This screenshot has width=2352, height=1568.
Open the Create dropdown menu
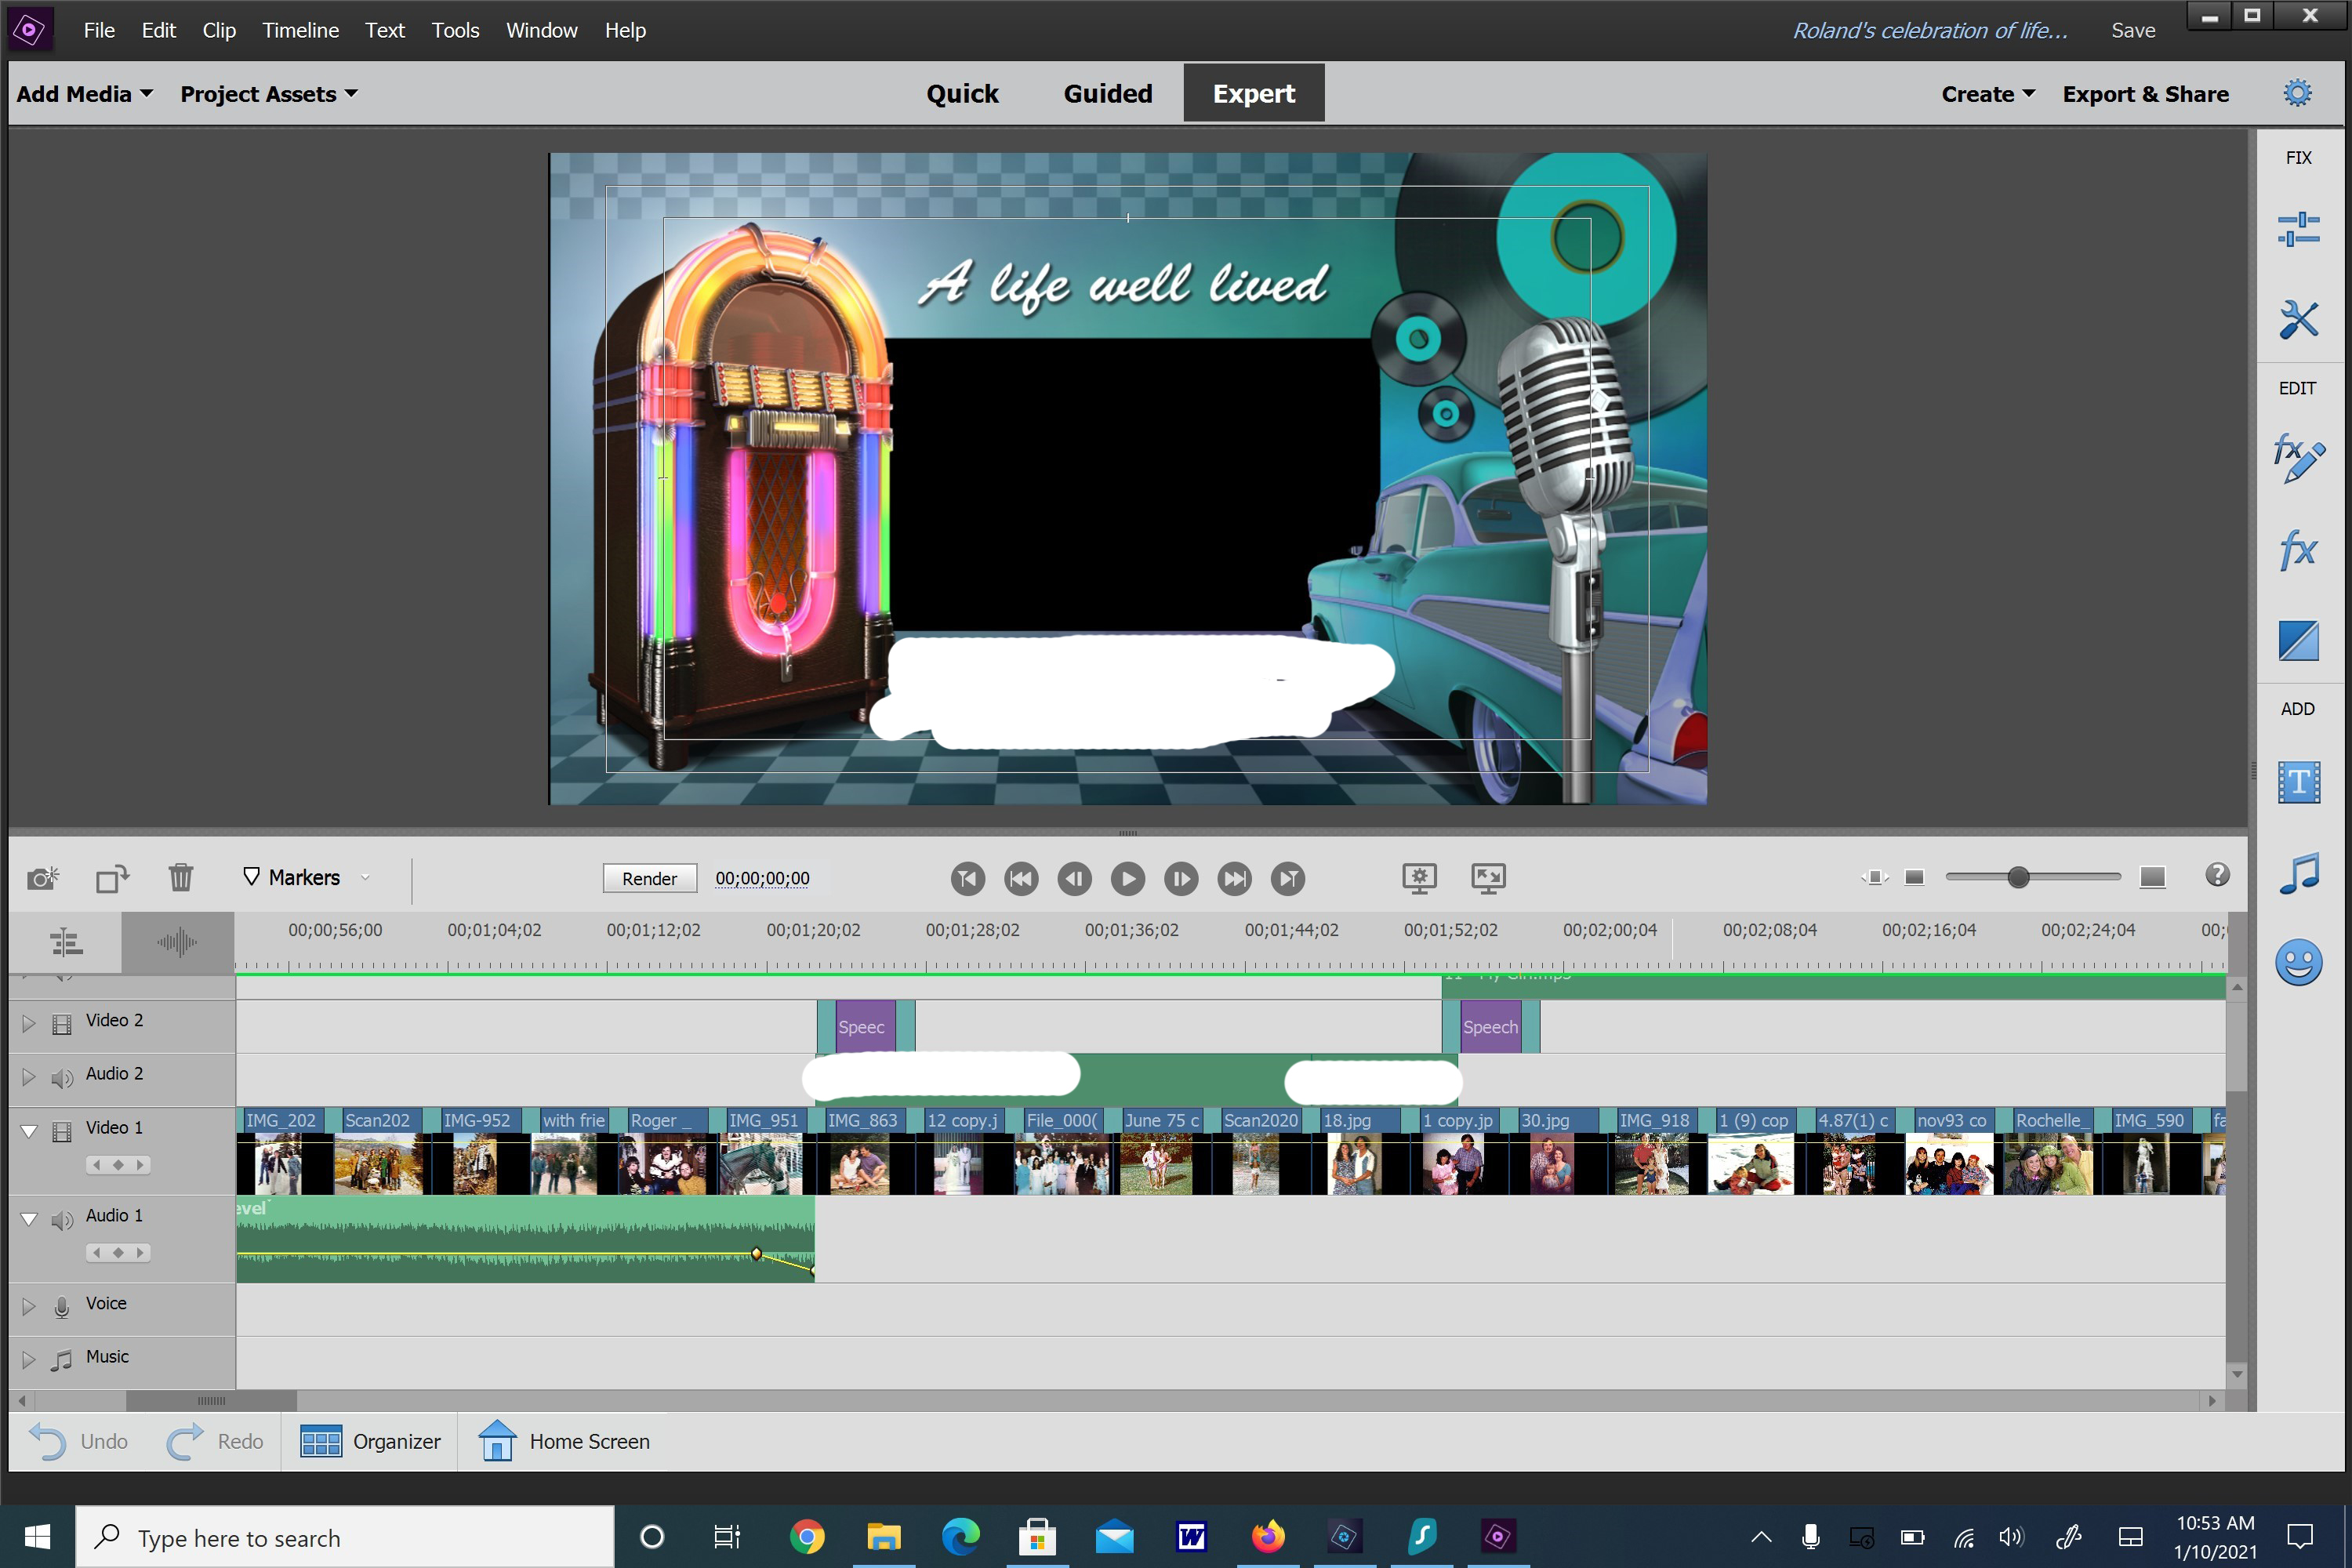[x=1986, y=93]
